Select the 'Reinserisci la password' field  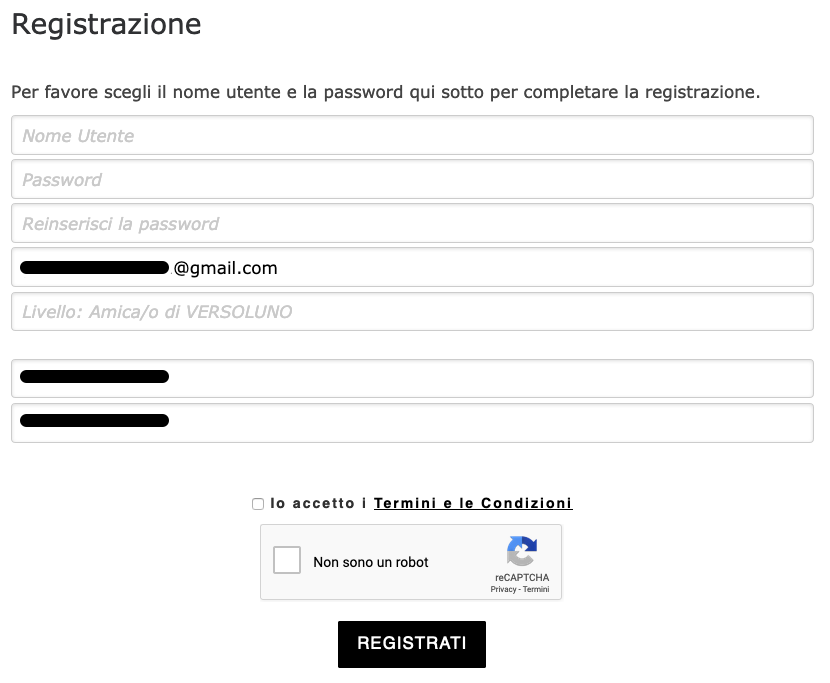tap(412, 224)
